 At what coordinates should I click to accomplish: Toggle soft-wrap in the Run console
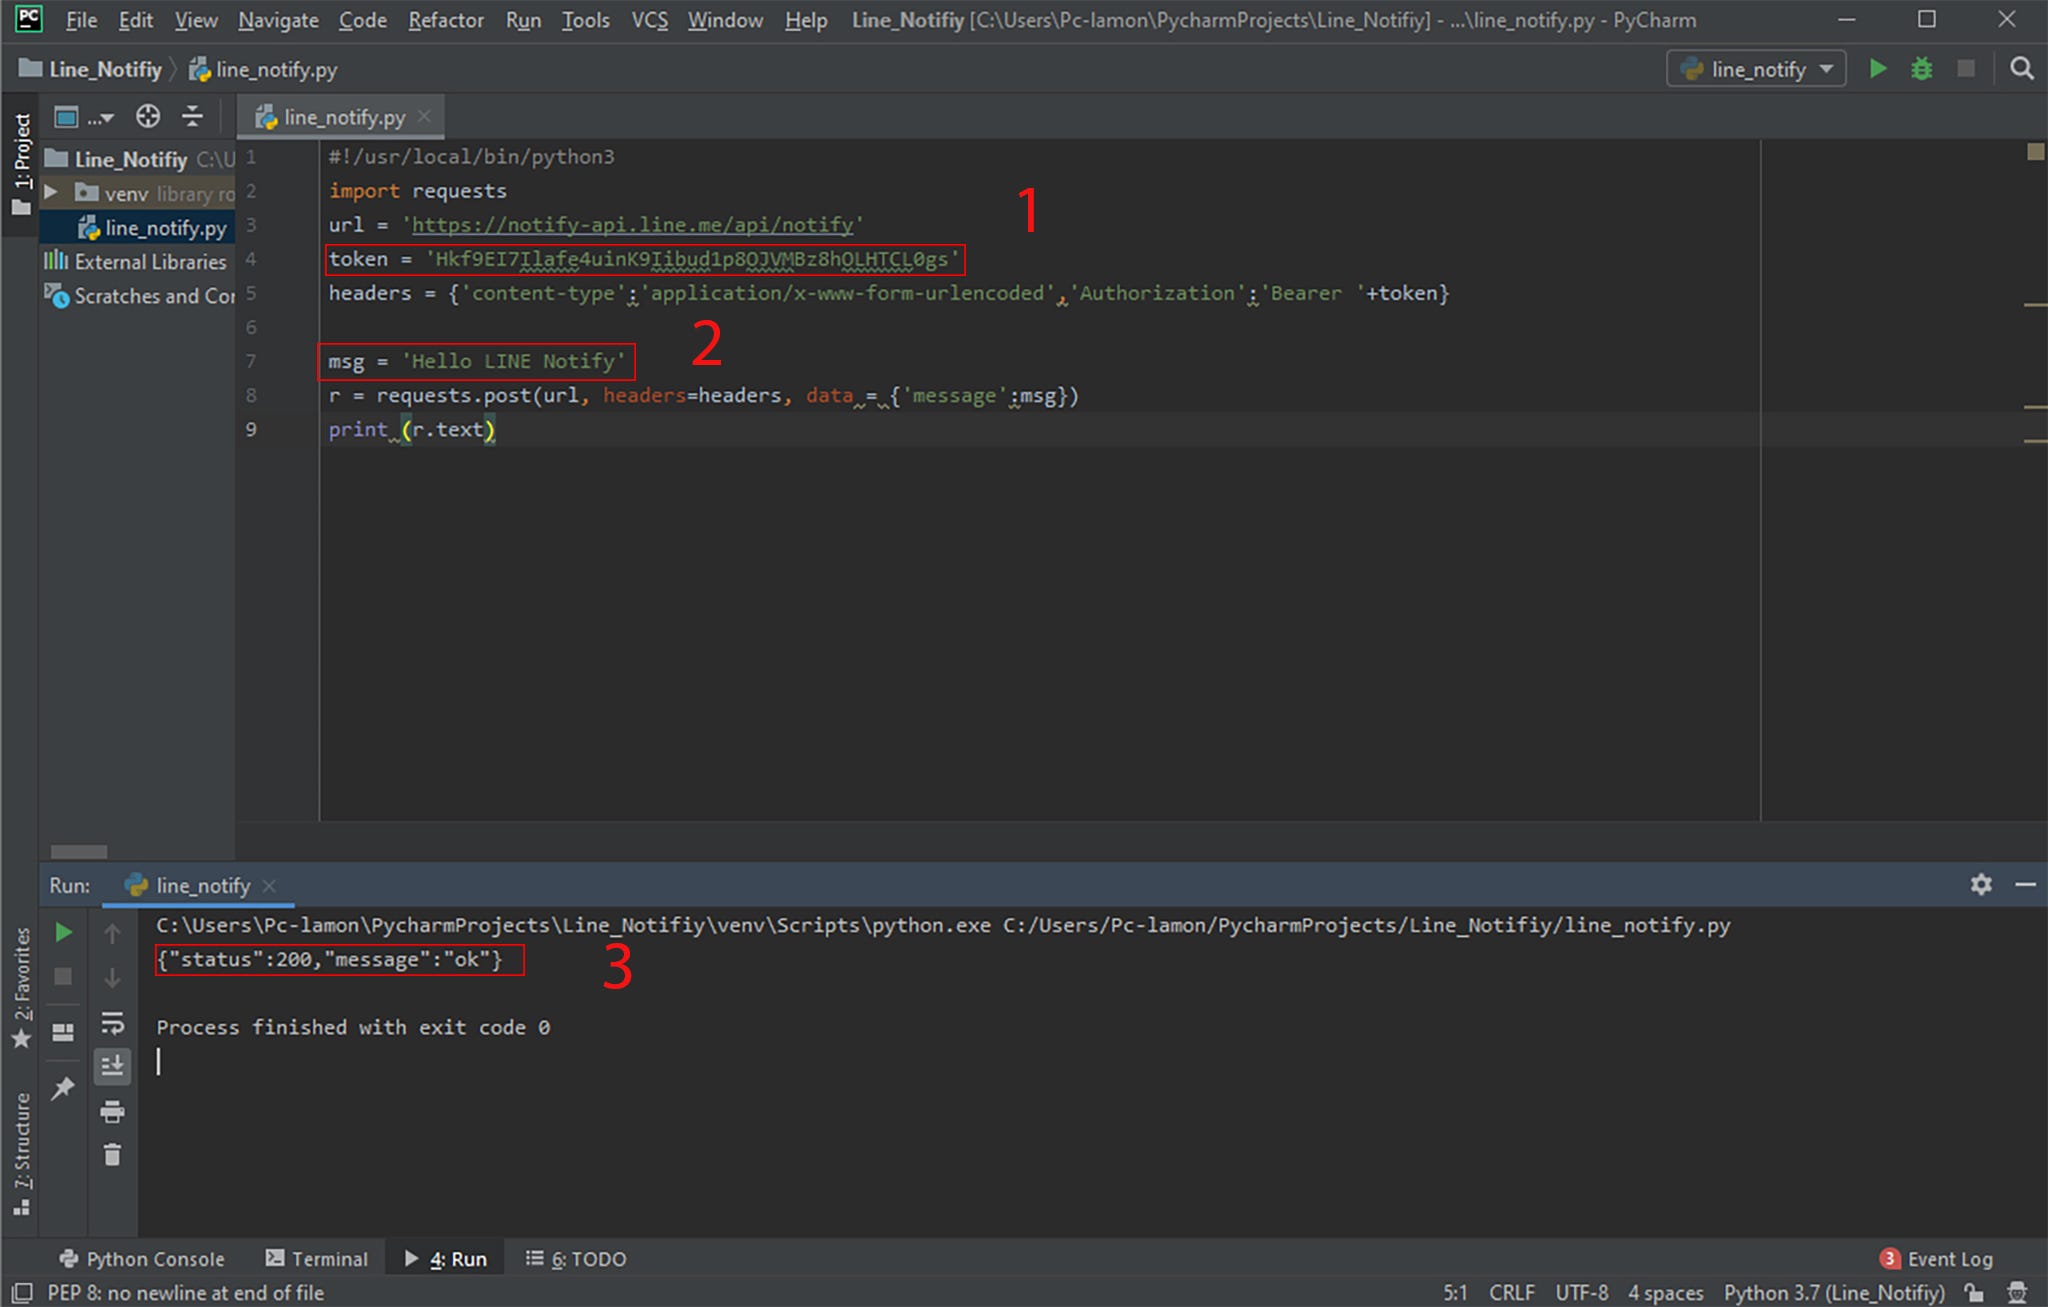pos(113,1023)
